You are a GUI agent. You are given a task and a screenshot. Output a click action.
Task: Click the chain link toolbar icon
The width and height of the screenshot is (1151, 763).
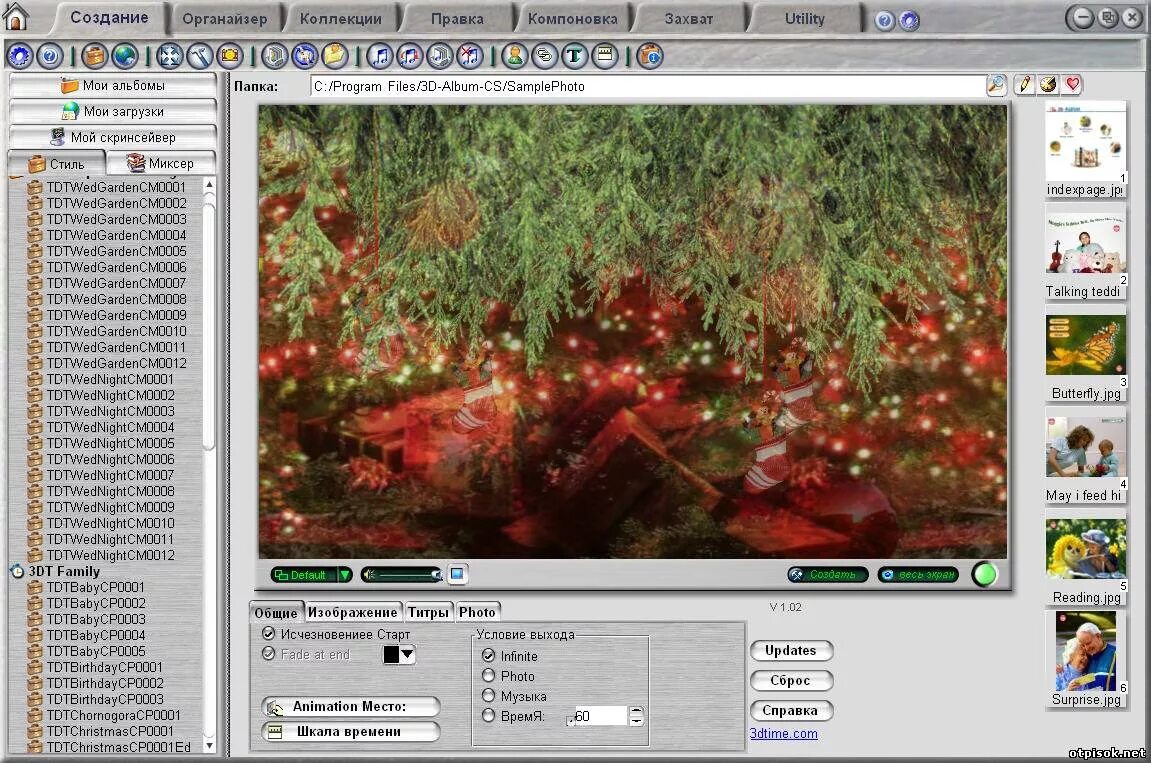pyautogui.click(x=545, y=56)
